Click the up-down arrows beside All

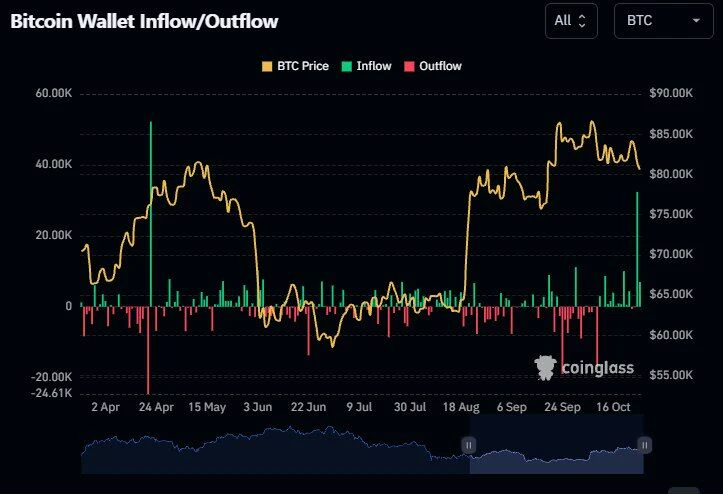tap(582, 21)
